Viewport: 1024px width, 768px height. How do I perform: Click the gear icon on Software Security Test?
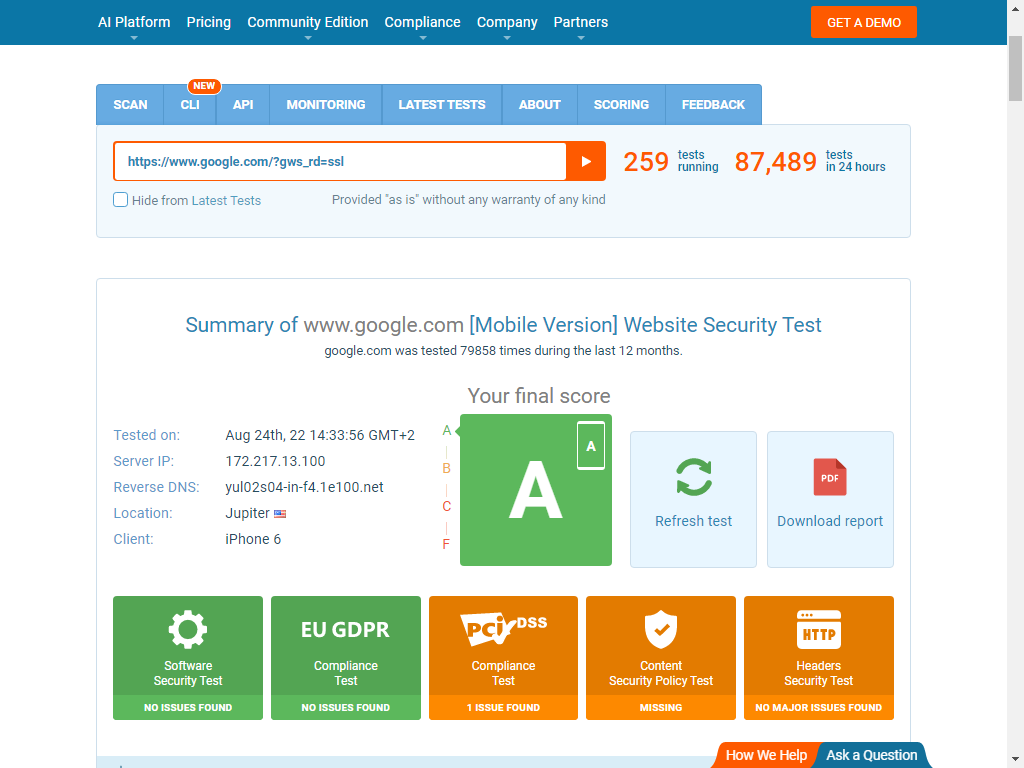click(x=188, y=629)
